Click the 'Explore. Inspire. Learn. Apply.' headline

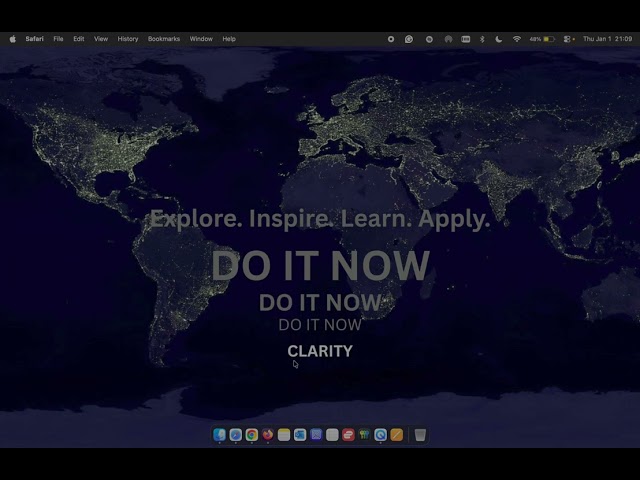click(x=320, y=219)
